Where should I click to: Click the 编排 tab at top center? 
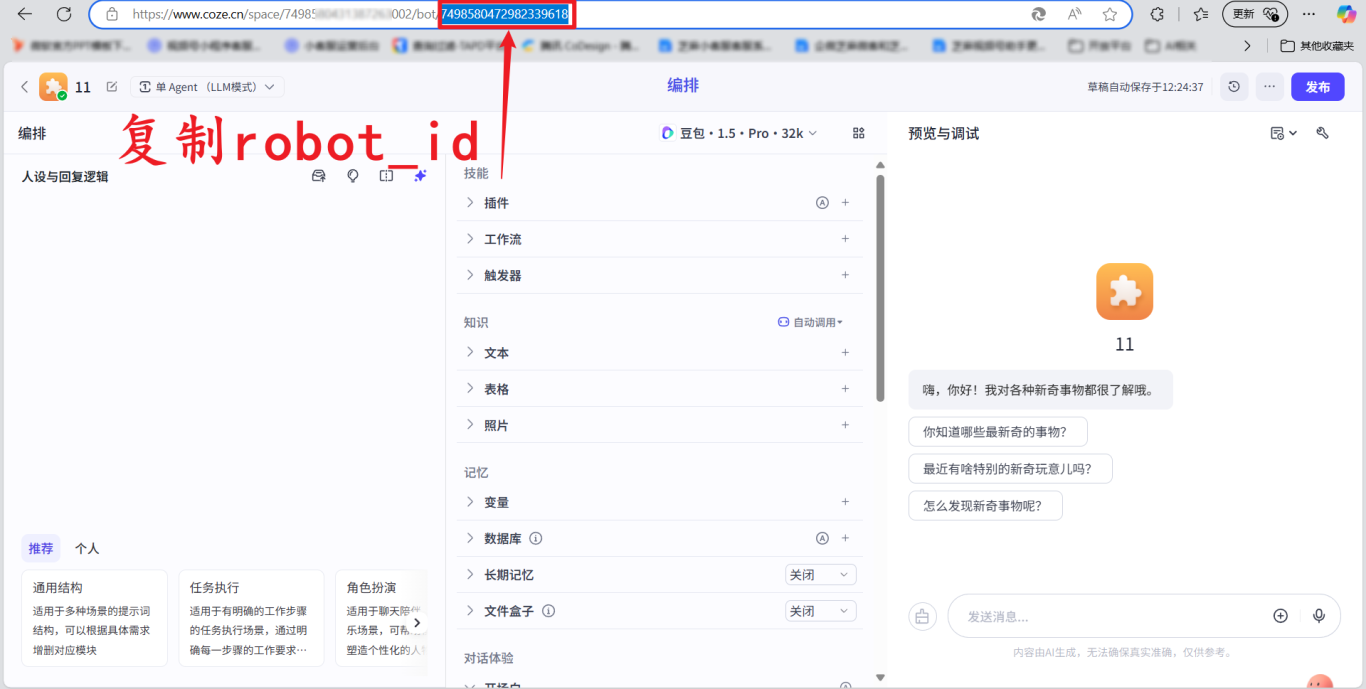[683, 86]
